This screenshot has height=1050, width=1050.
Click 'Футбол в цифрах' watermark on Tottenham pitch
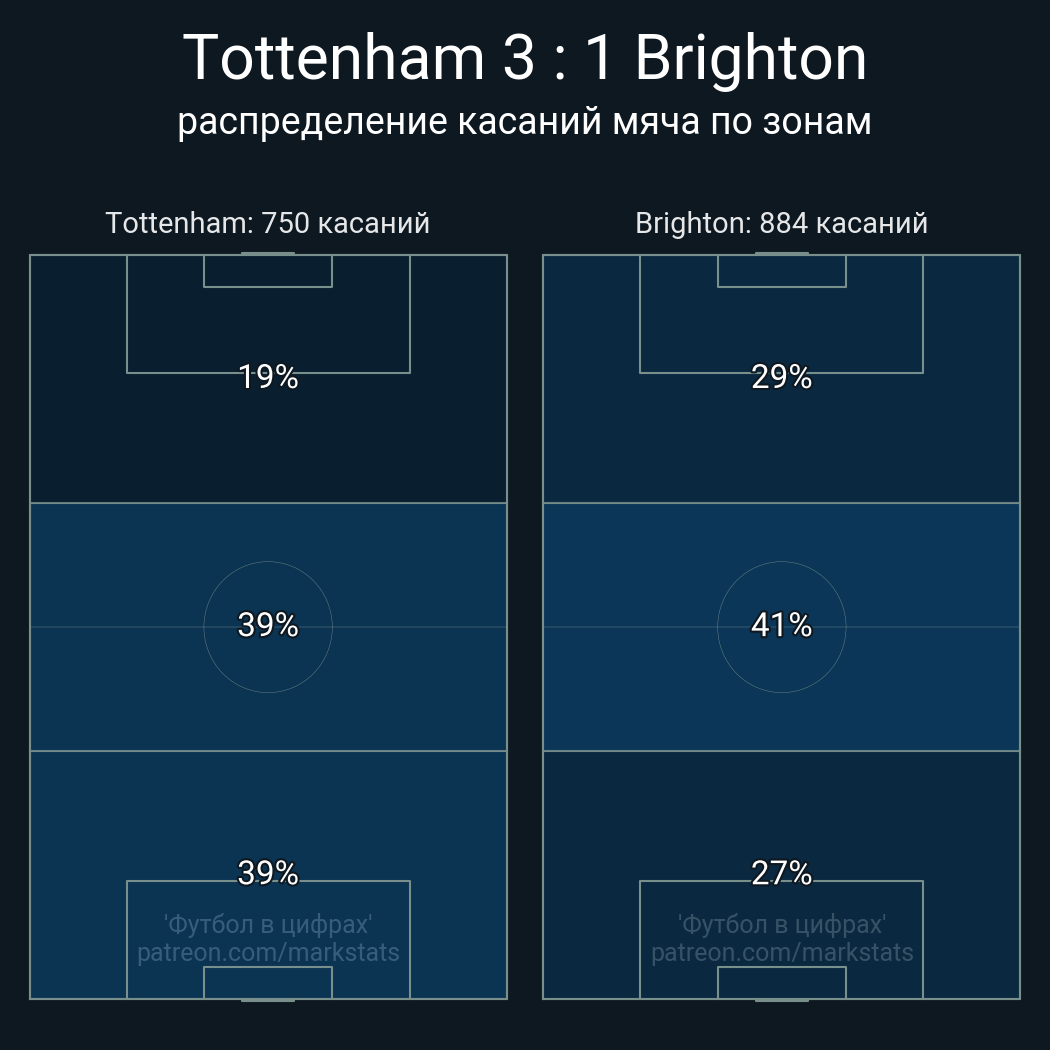[268, 925]
